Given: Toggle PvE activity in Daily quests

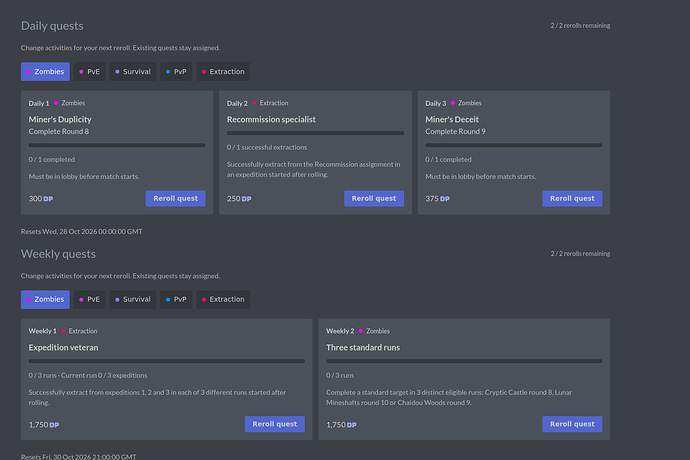Looking at the screenshot, I should click(89, 72).
